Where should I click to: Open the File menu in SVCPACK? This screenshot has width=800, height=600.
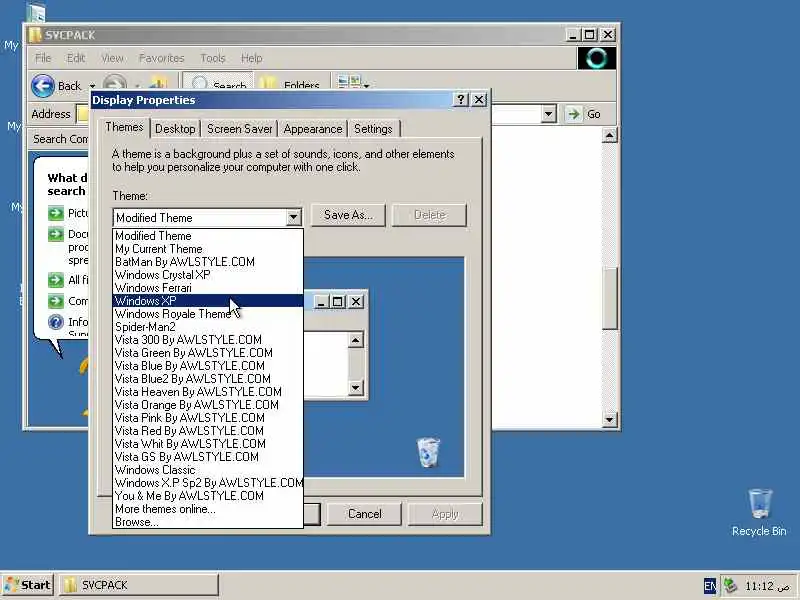click(x=43, y=58)
